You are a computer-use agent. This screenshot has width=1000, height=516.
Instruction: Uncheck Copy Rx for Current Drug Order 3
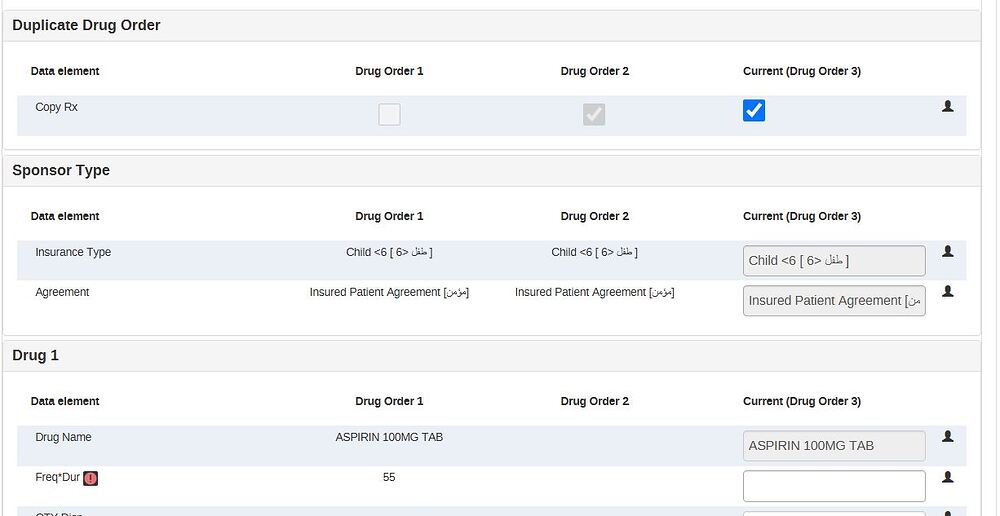click(754, 111)
